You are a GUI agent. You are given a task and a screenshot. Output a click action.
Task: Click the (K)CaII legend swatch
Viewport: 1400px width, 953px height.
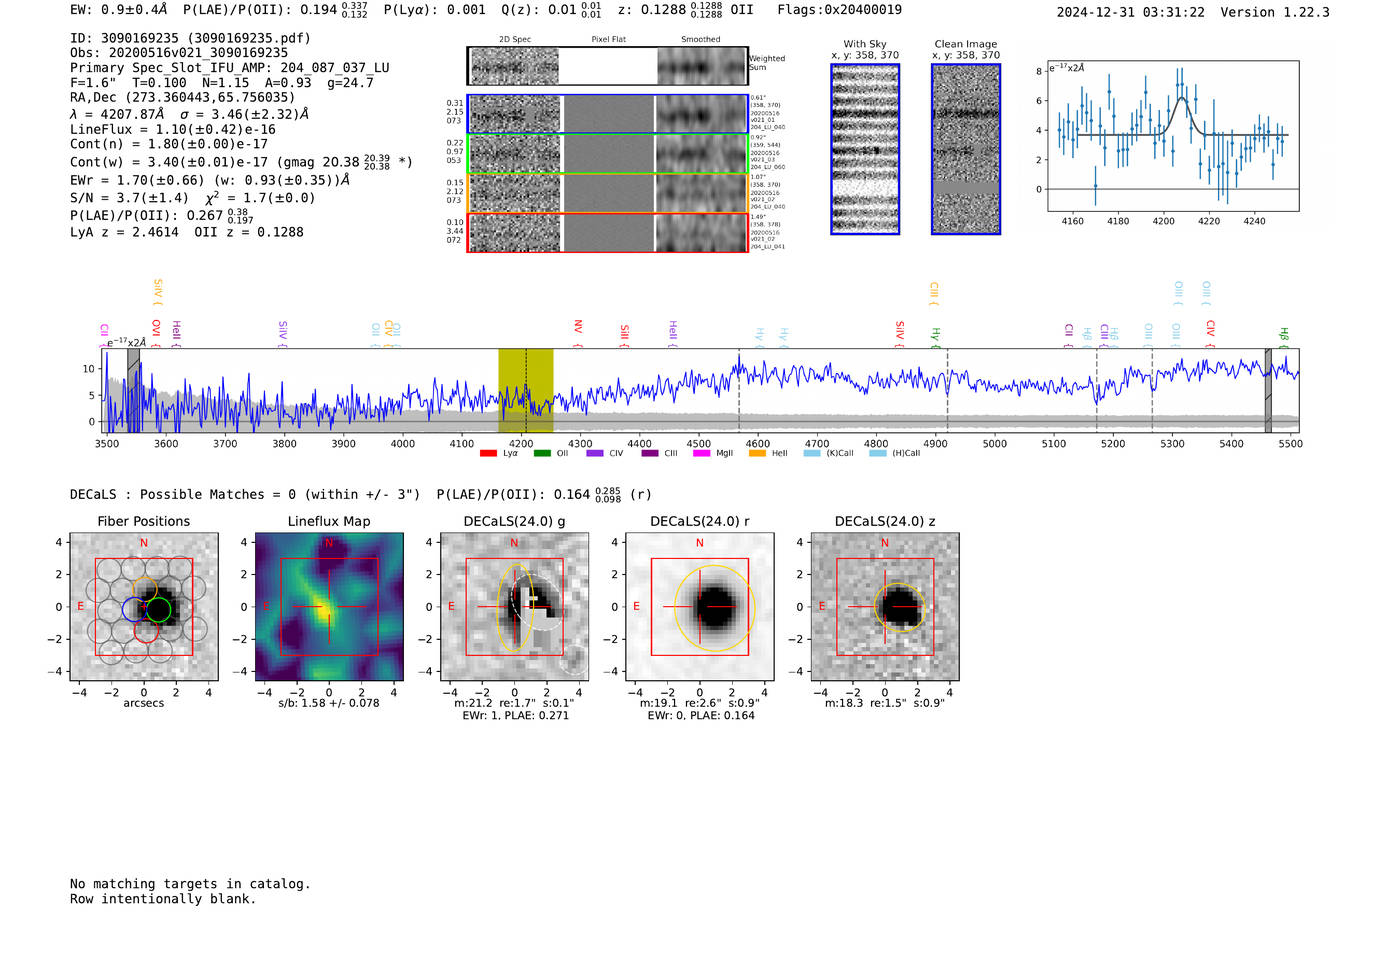[x=812, y=453]
